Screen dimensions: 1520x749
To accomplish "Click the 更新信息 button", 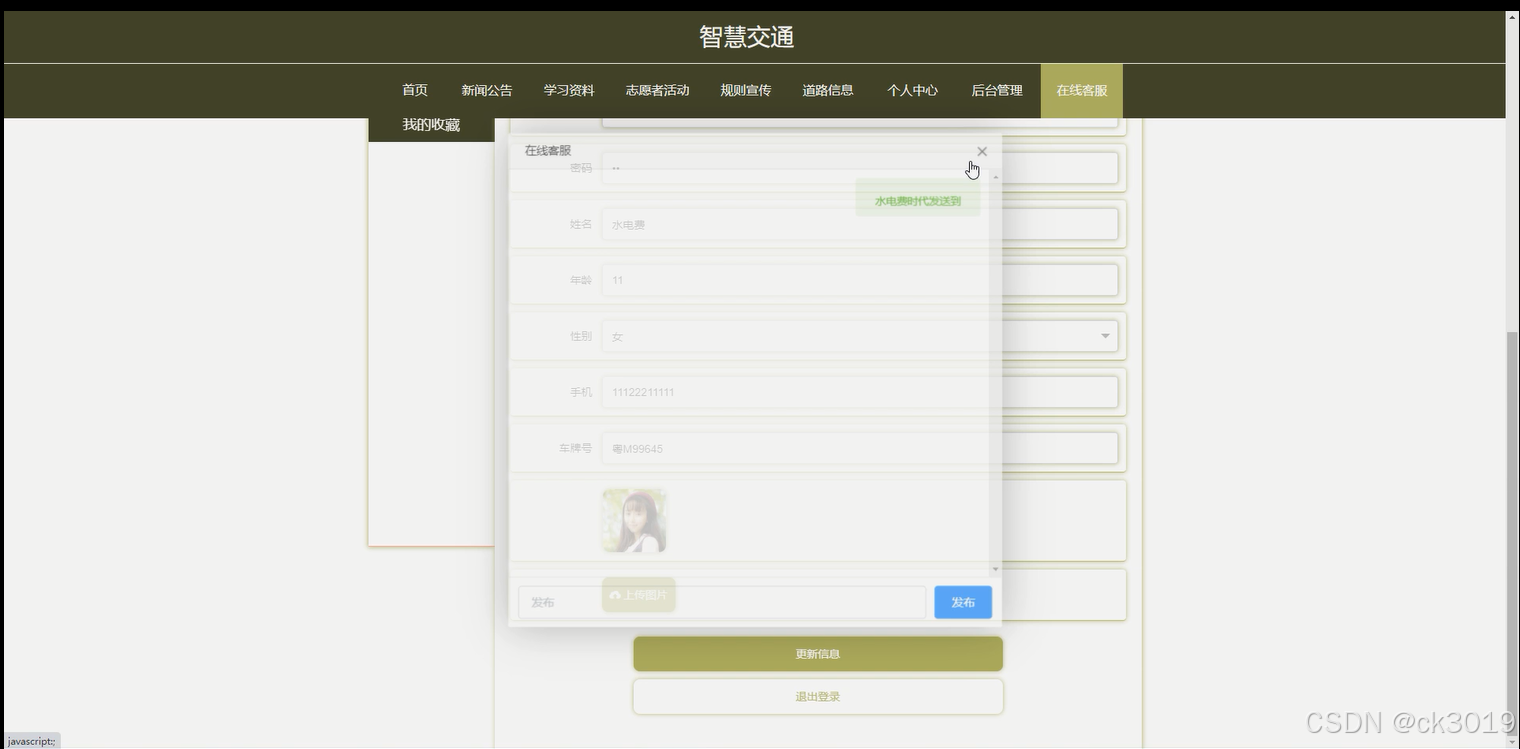I will pos(818,654).
